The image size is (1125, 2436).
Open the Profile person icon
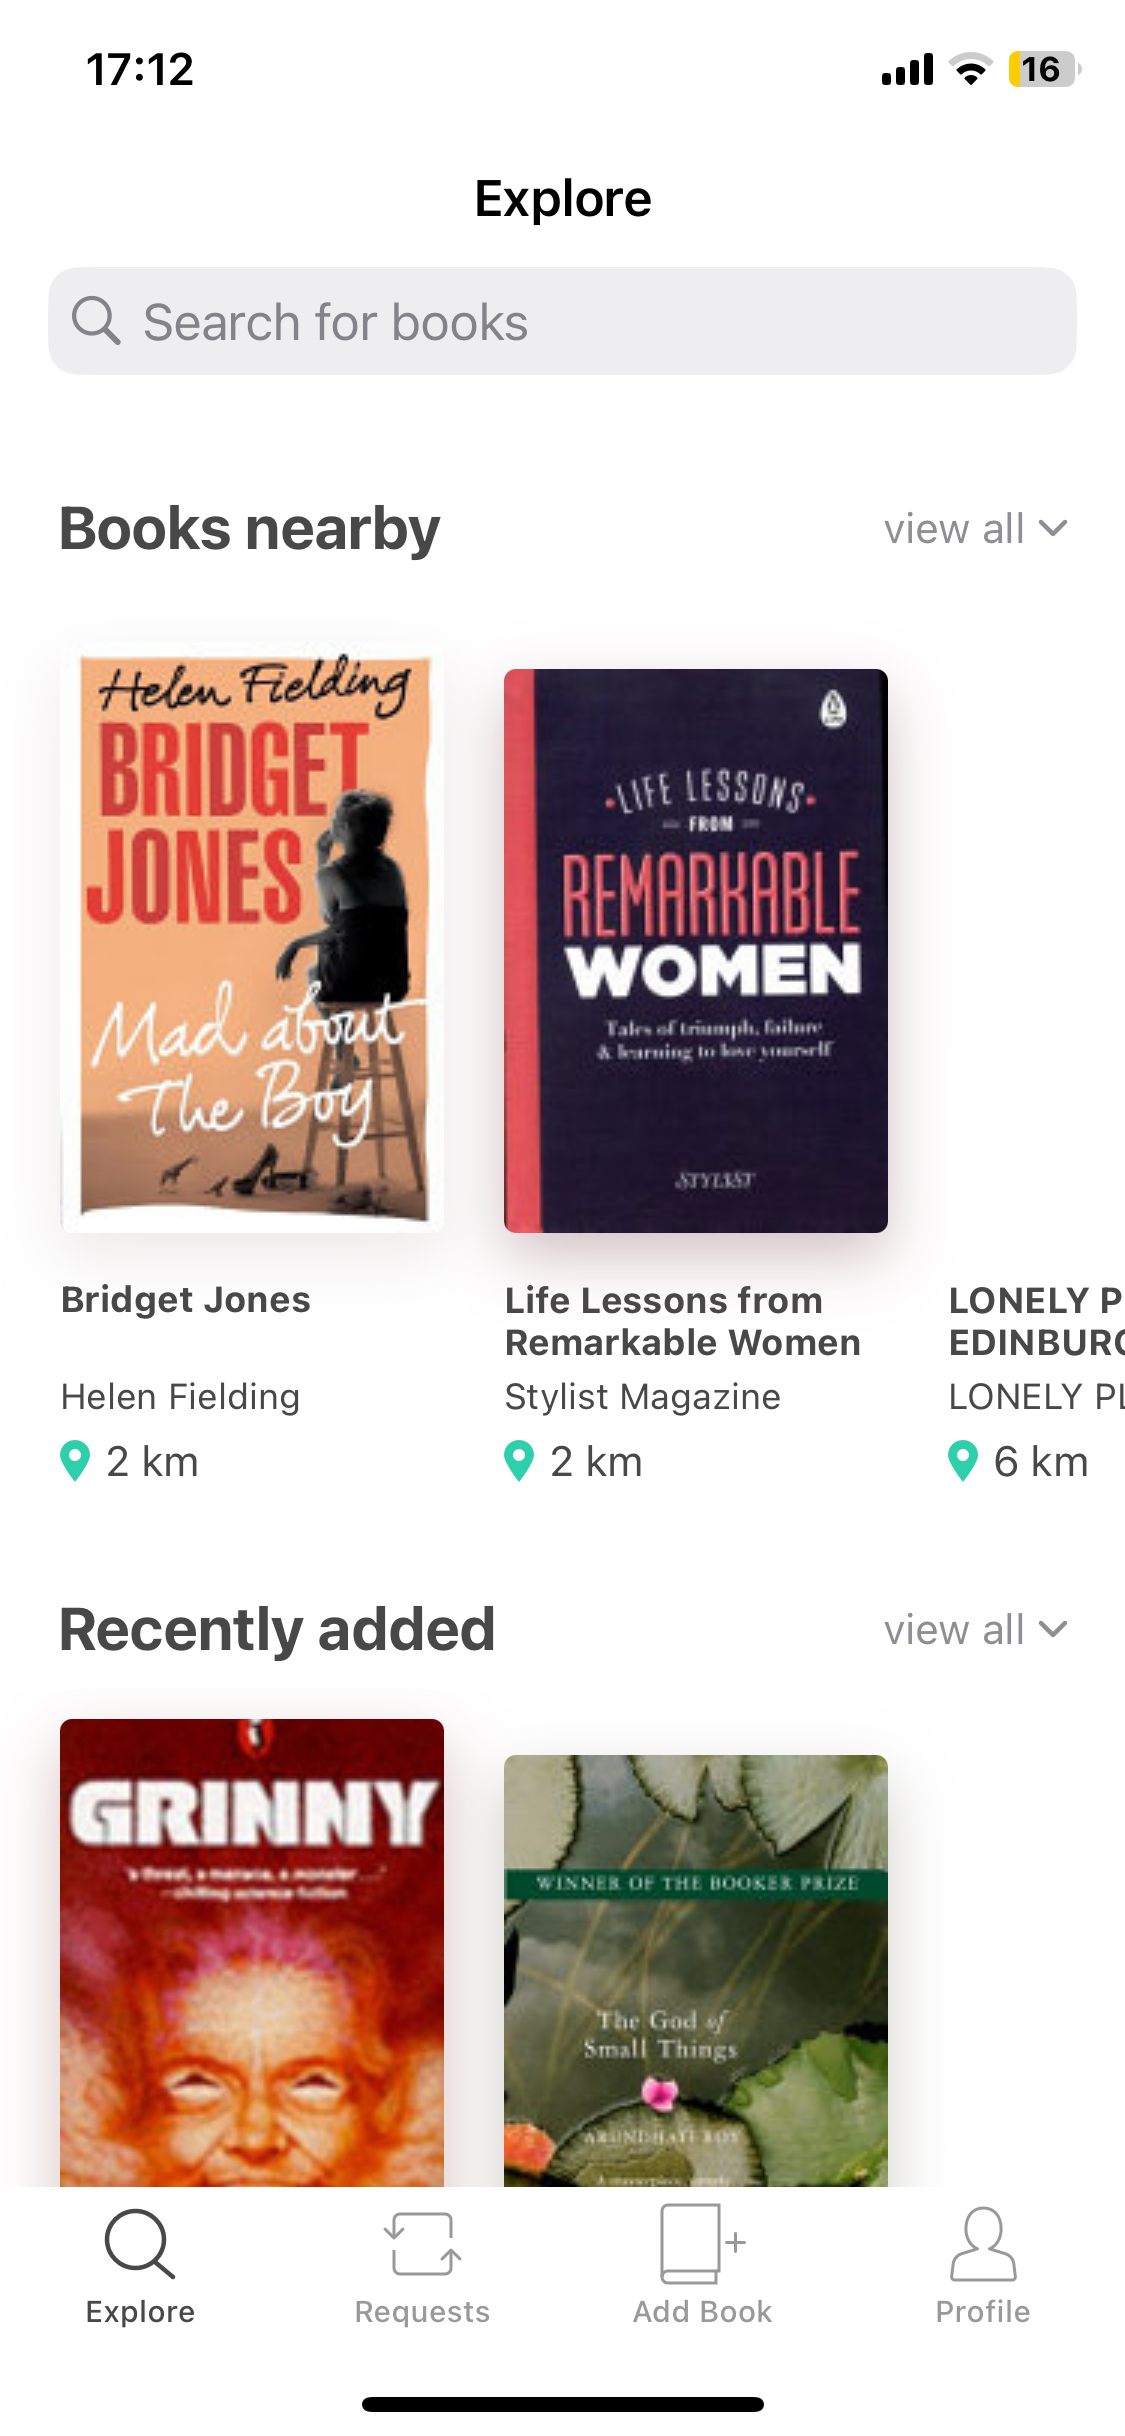(x=982, y=2243)
